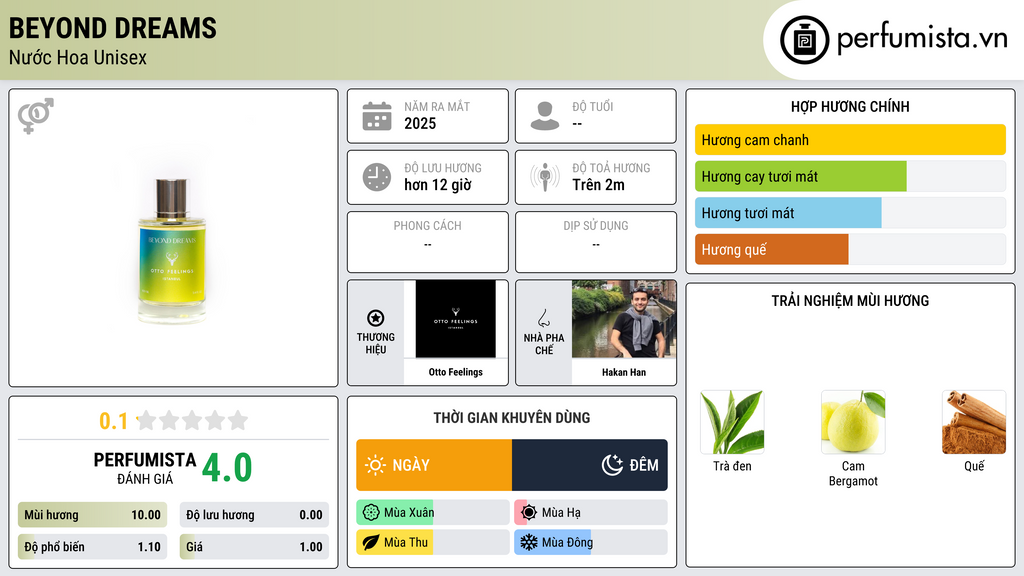Click the nose icon for Nhà pha chế
Viewport: 1024px width, 576px height.
click(x=543, y=318)
